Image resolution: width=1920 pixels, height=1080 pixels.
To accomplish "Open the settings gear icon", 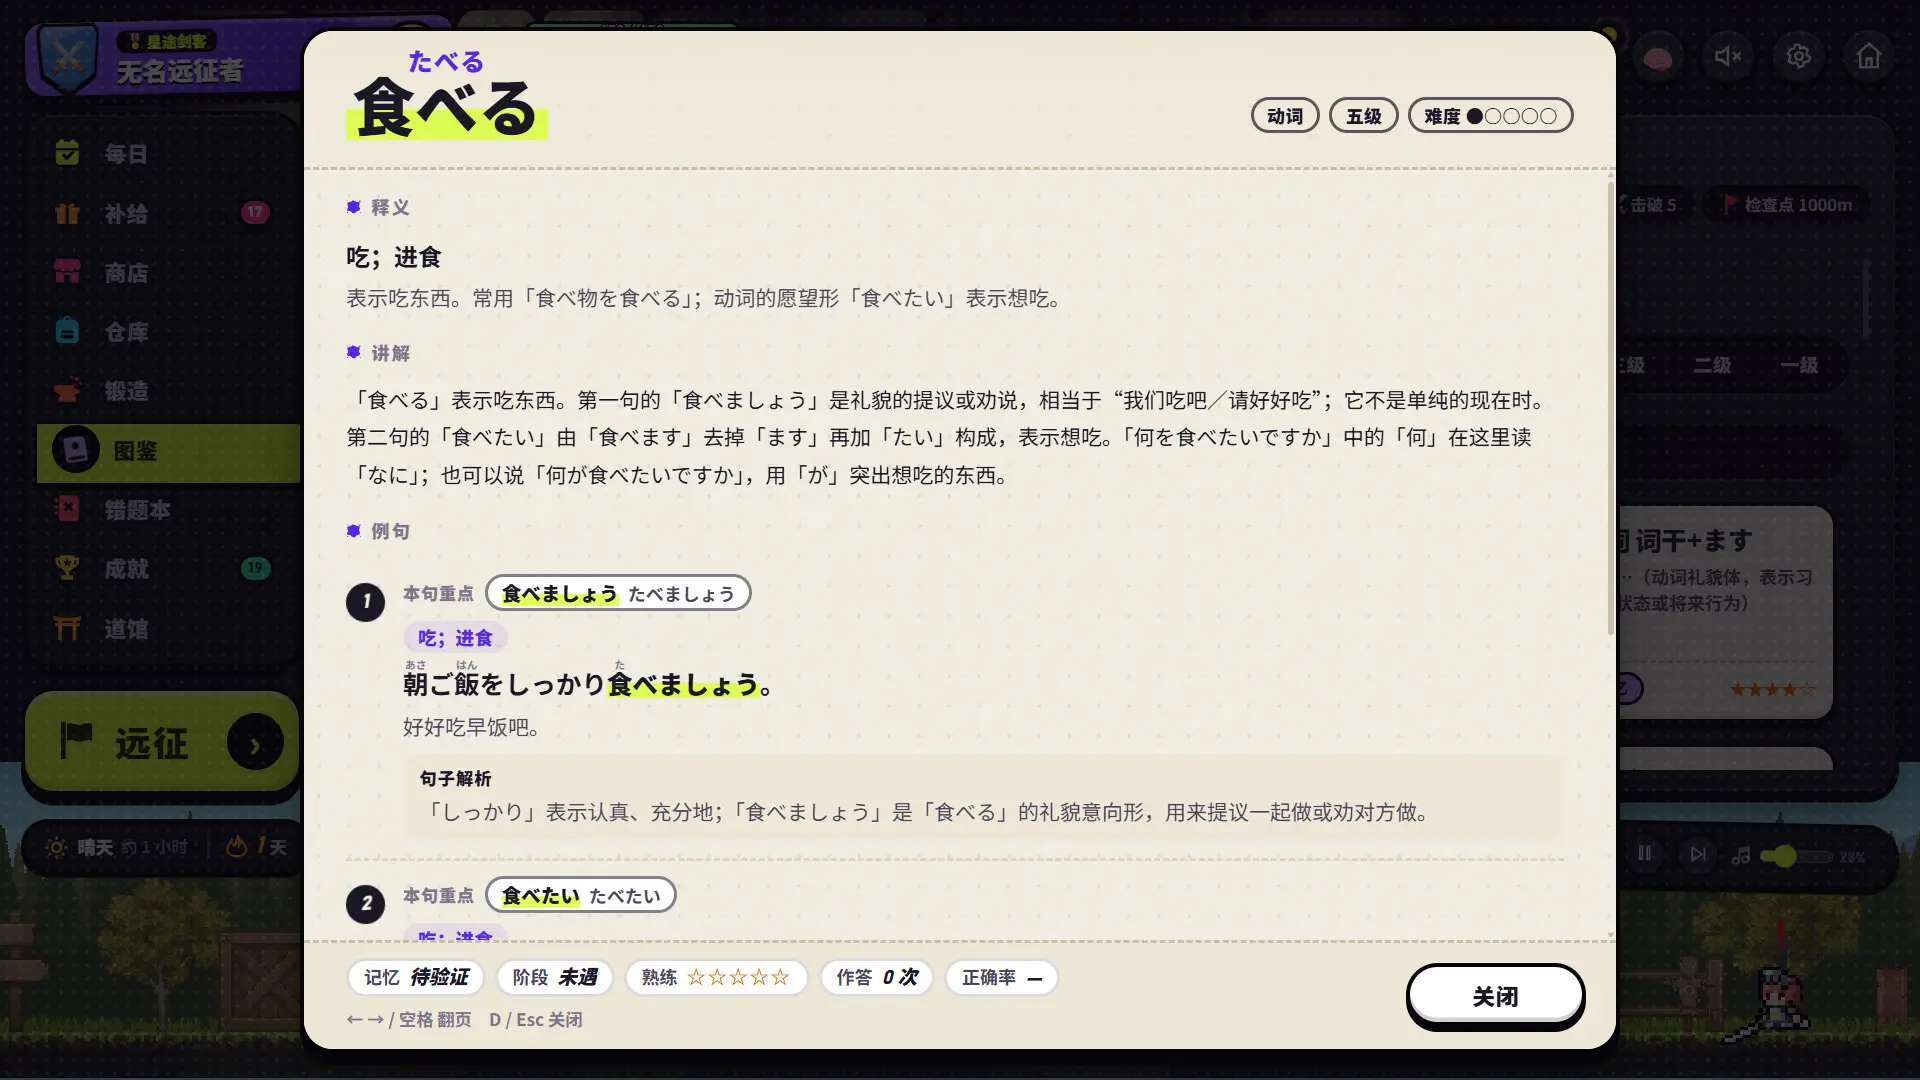I will (1798, 56).
